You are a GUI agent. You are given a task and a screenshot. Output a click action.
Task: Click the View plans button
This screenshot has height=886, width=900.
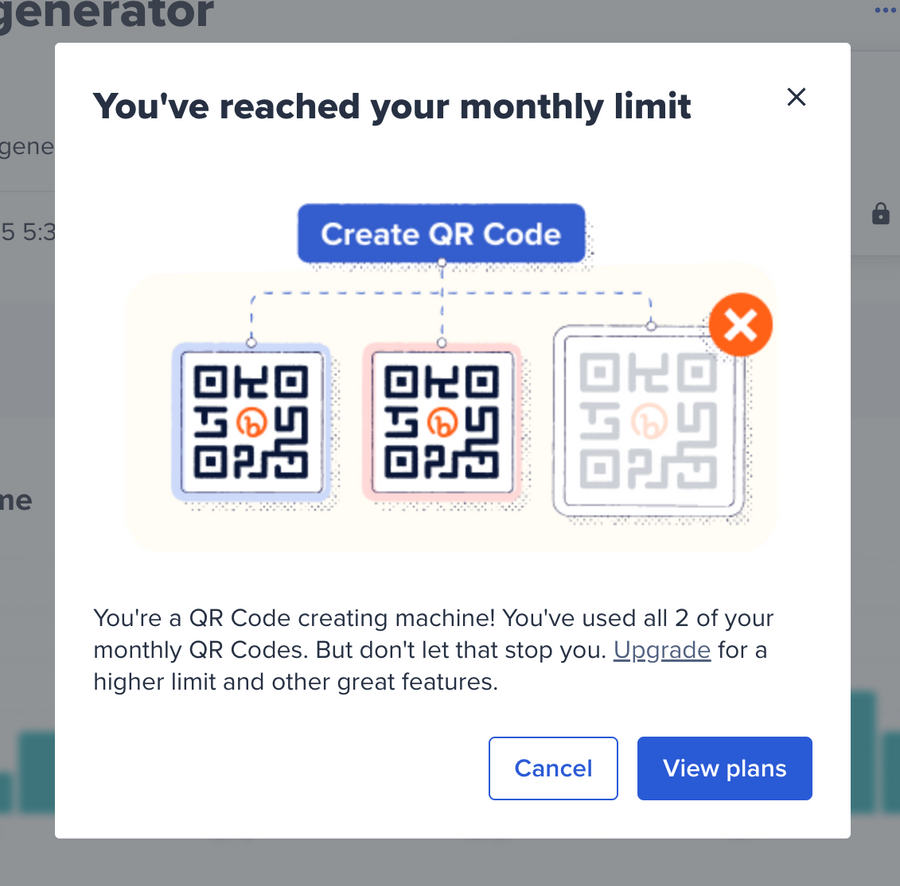724,768
